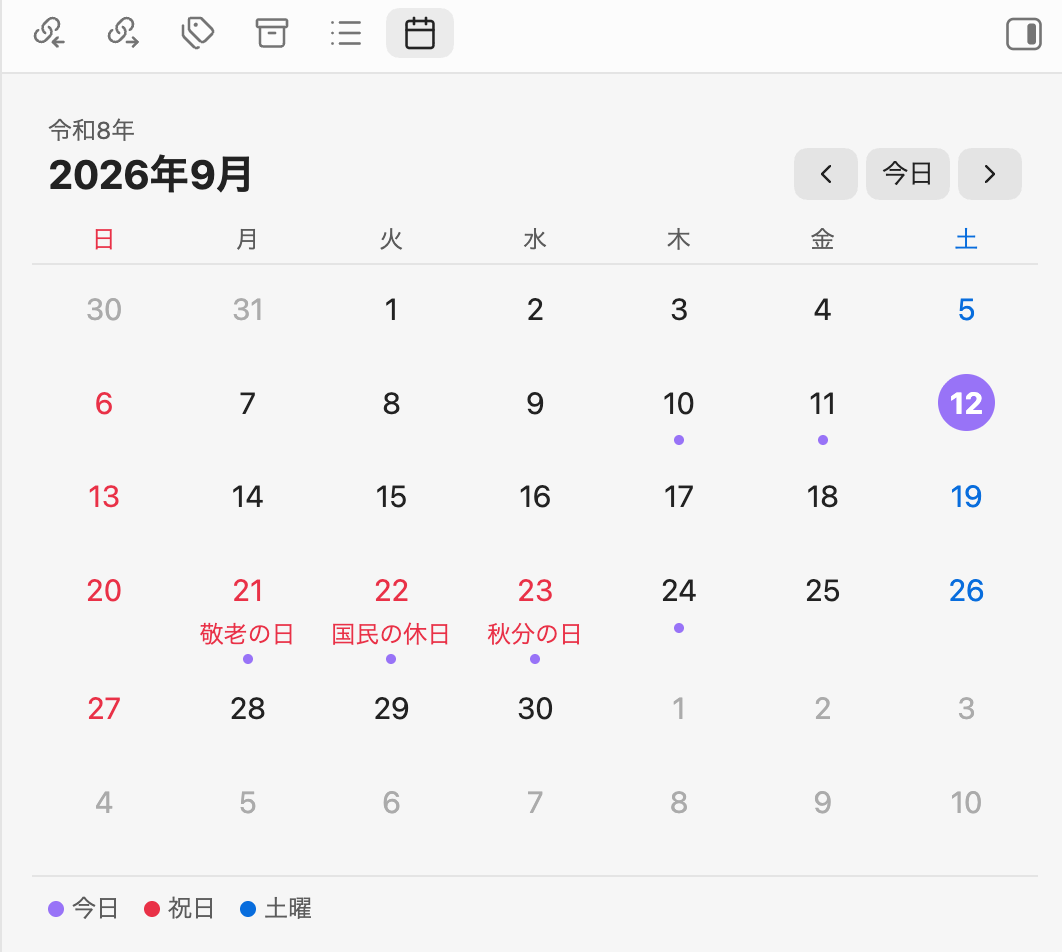1062x952 pixels.
Task: Select Saturday September 5
Action: click(966, 310)
